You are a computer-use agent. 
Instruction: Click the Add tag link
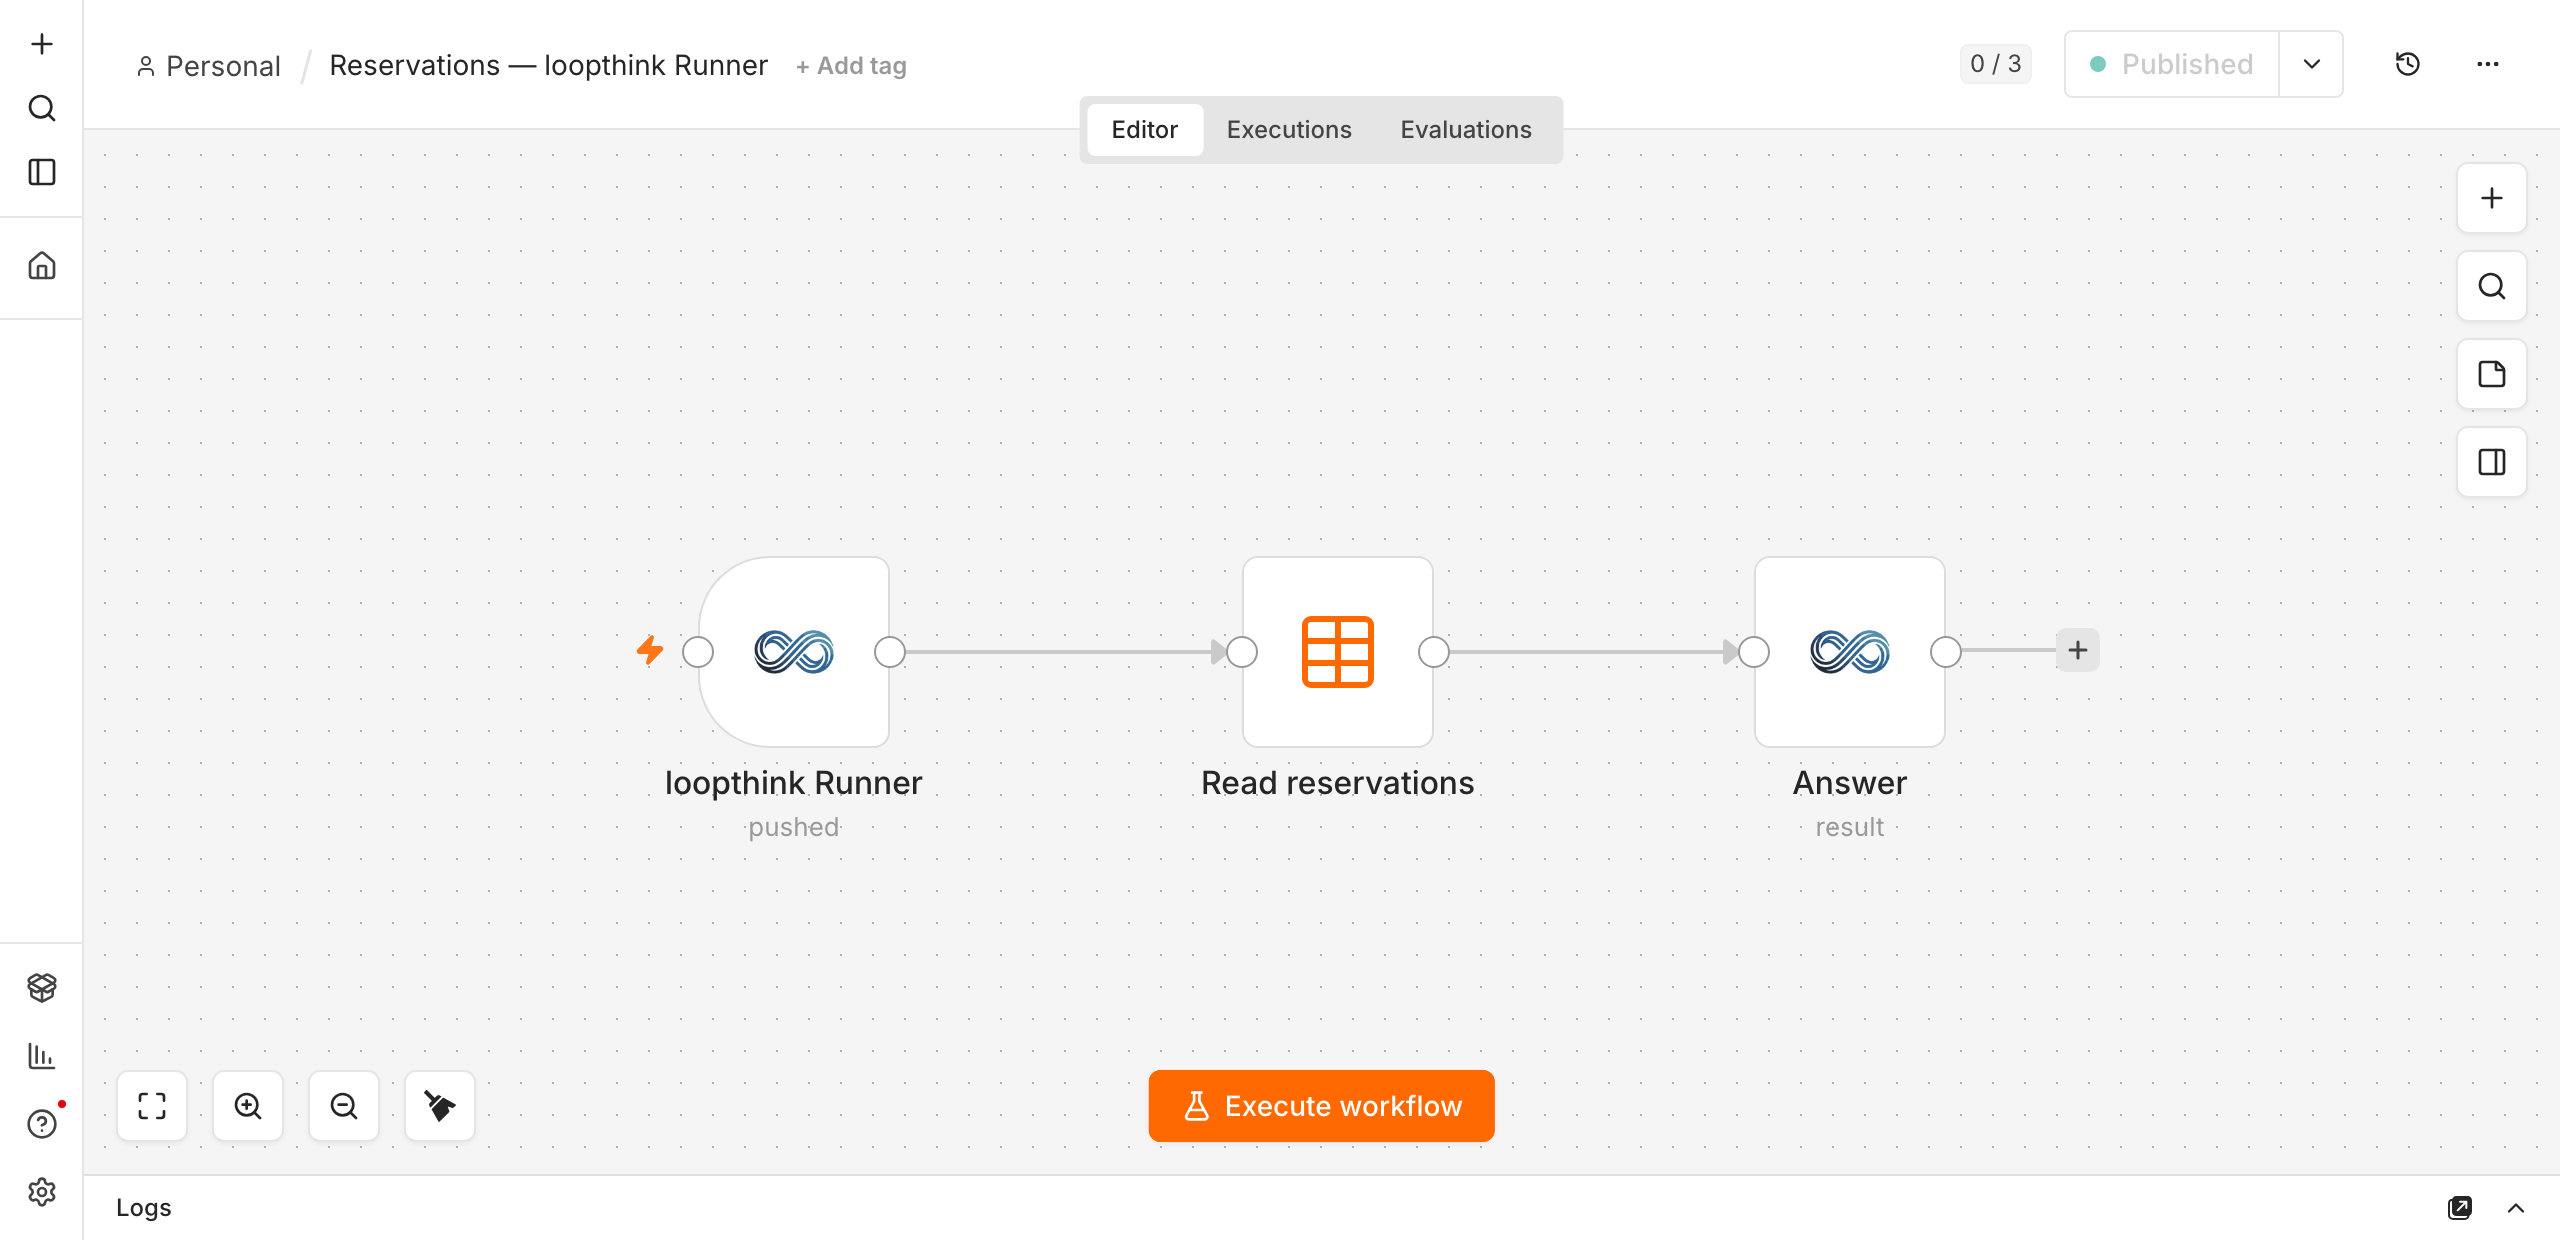[852, 66]
